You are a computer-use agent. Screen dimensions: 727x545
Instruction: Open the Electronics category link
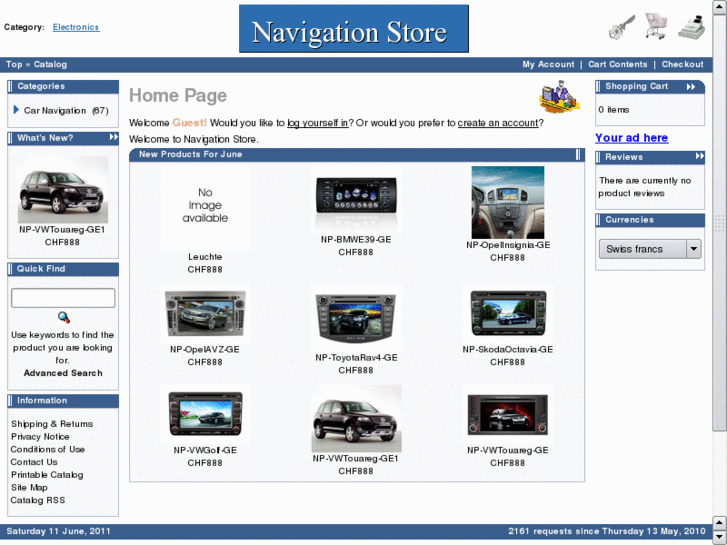click(76, 27)
